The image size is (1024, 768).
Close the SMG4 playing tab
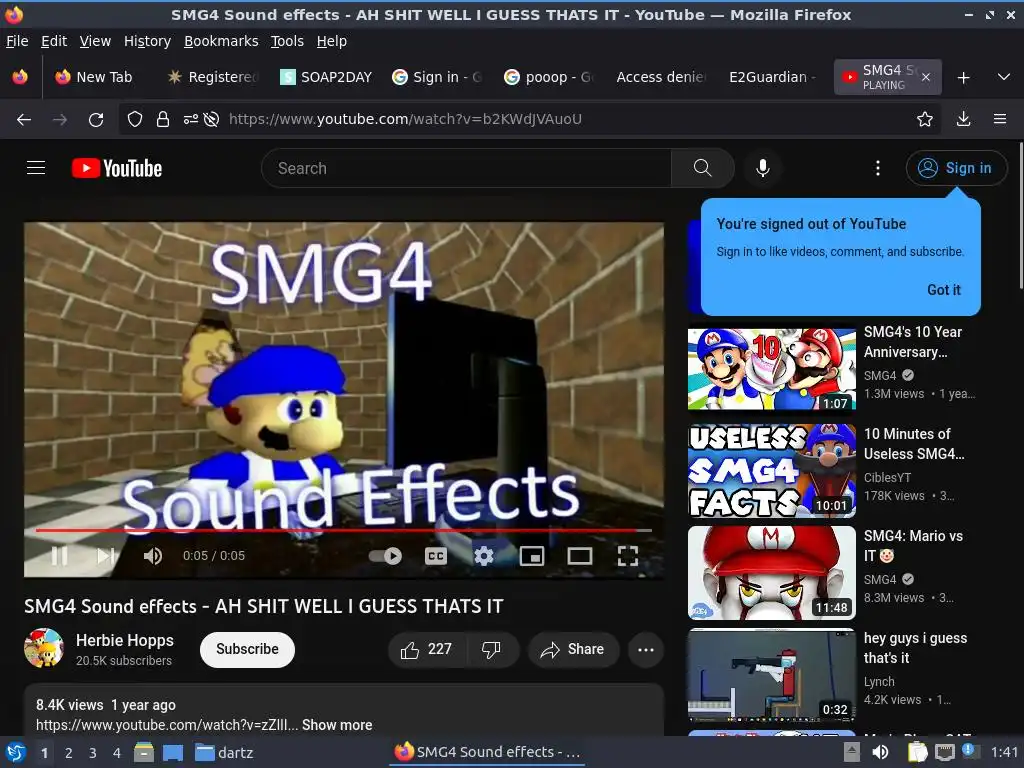pyautogui.click(x=925, y=77)
